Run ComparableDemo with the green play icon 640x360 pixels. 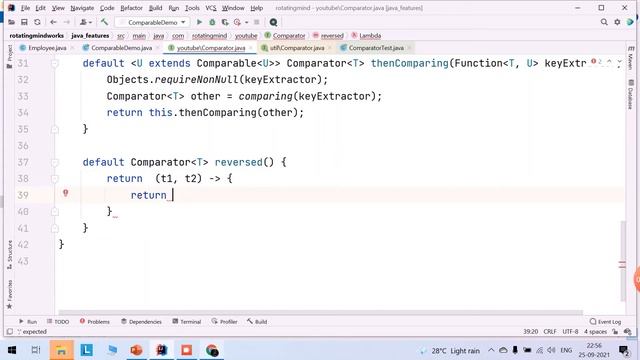[199, 22]
